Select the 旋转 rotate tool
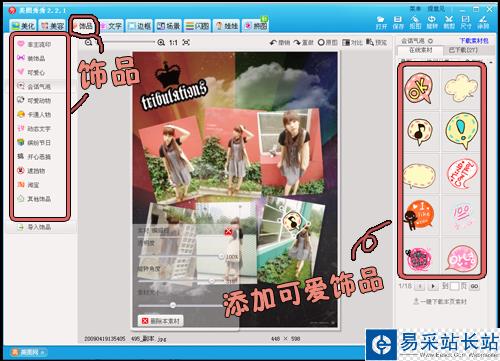The width and height of the screenshot is (500, 361). [x=432, y=23]
